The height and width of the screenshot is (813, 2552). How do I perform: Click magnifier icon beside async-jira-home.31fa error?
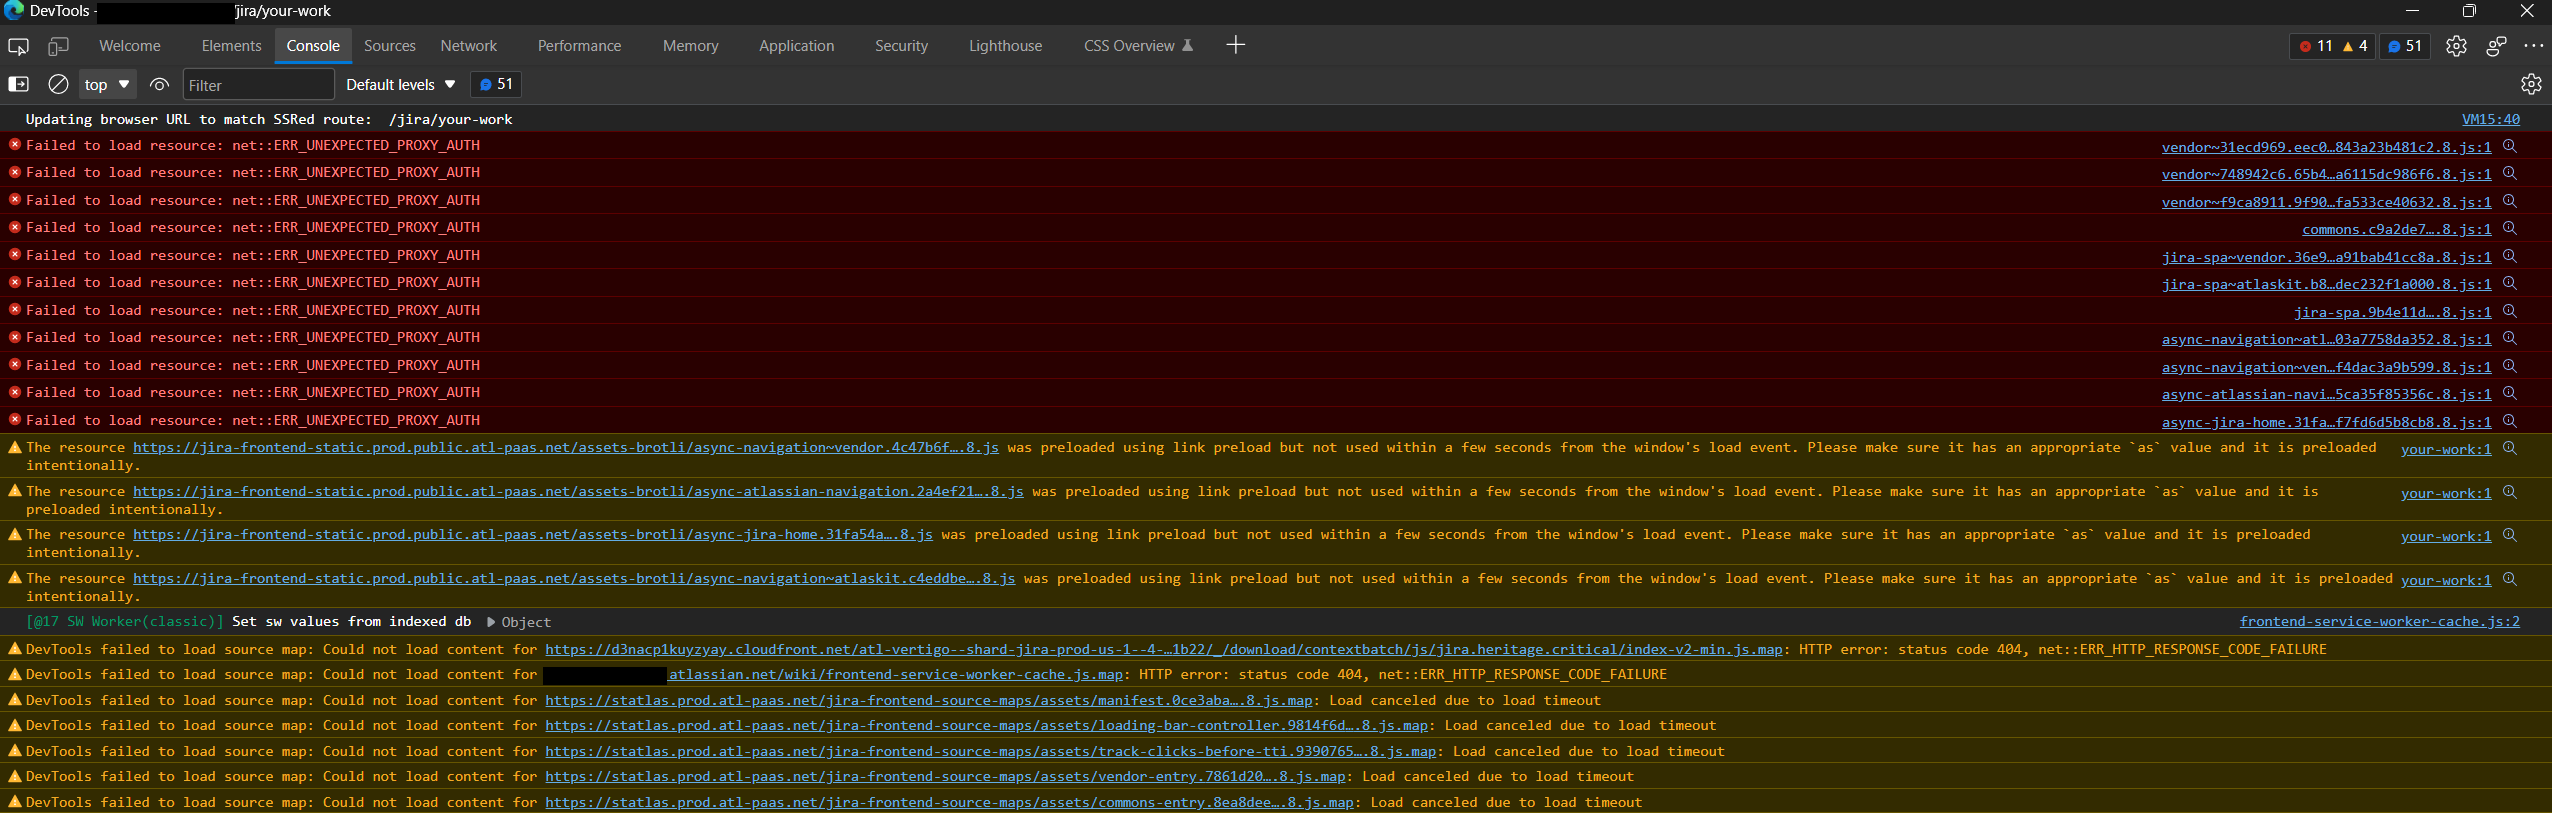2510,421
